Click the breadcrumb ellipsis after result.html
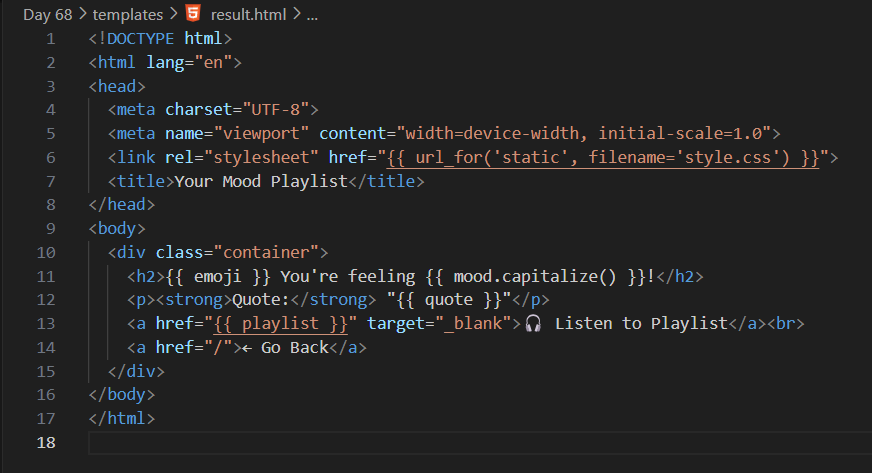 click(x=313, y=17)
